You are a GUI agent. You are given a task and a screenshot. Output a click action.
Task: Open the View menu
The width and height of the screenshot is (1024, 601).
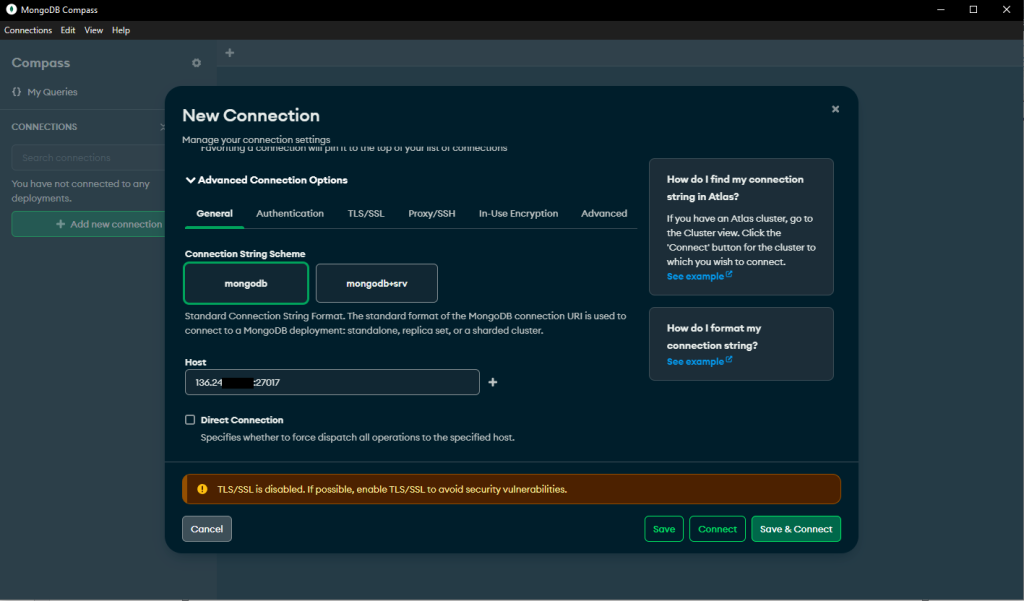[x=93, y=30]
